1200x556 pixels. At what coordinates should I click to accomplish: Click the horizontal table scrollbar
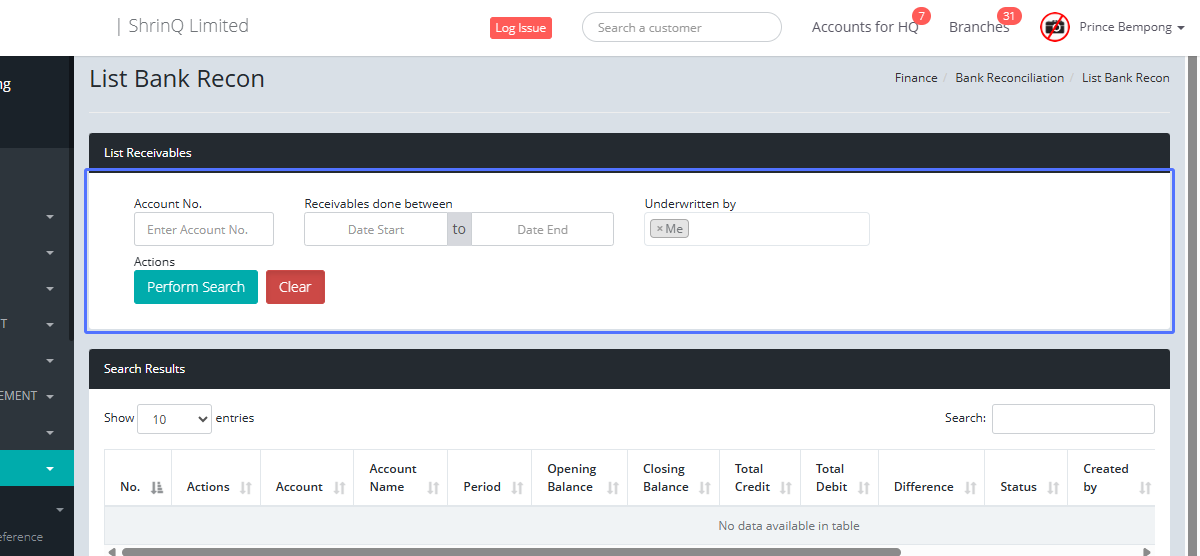[510, 551]
